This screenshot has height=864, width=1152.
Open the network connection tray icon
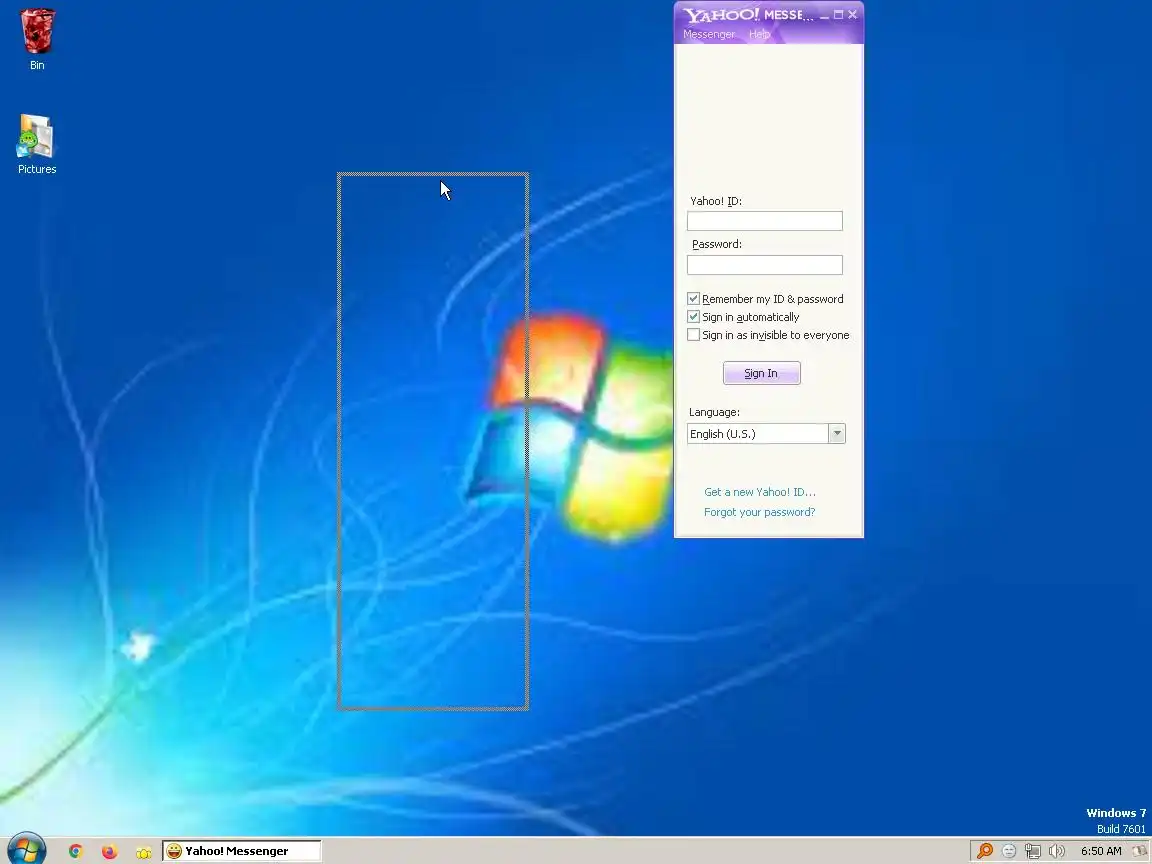coord(1032,851)
